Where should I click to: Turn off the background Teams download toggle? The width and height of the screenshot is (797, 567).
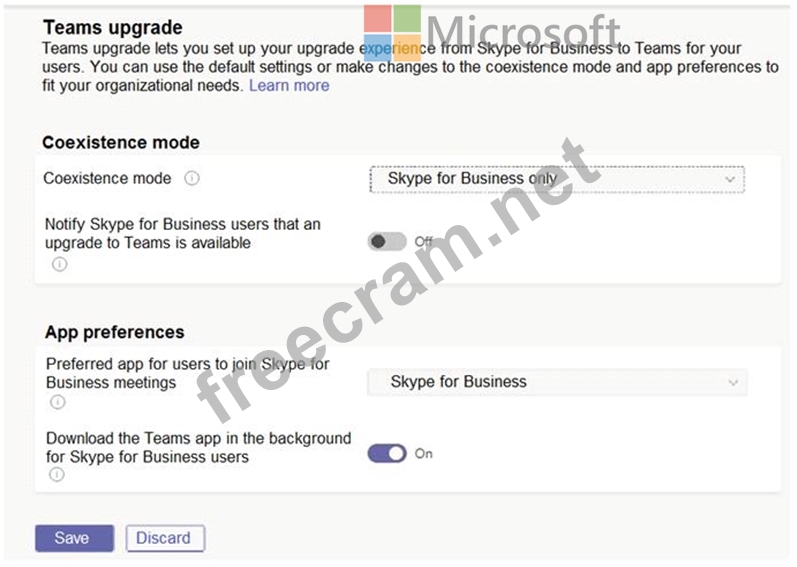click(387, 453)
